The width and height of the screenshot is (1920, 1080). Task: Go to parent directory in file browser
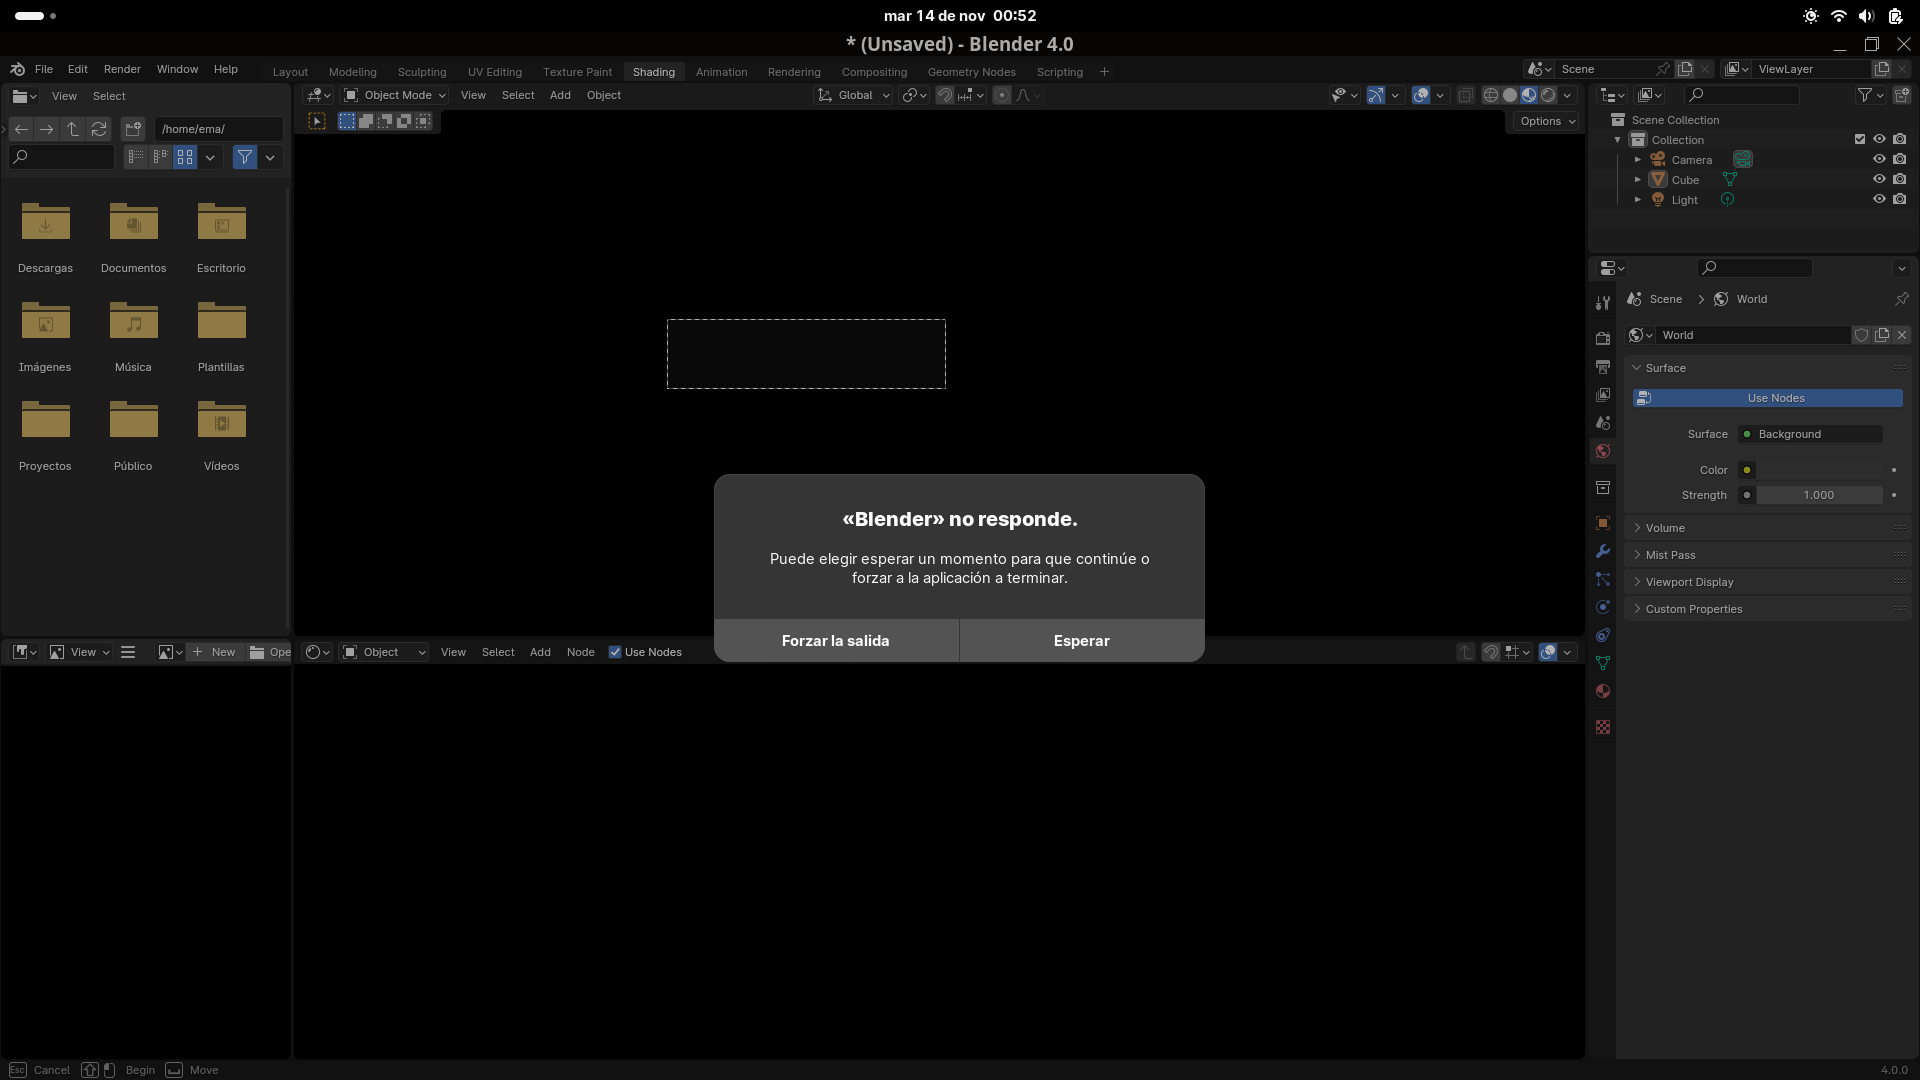(x=73, y=129)
